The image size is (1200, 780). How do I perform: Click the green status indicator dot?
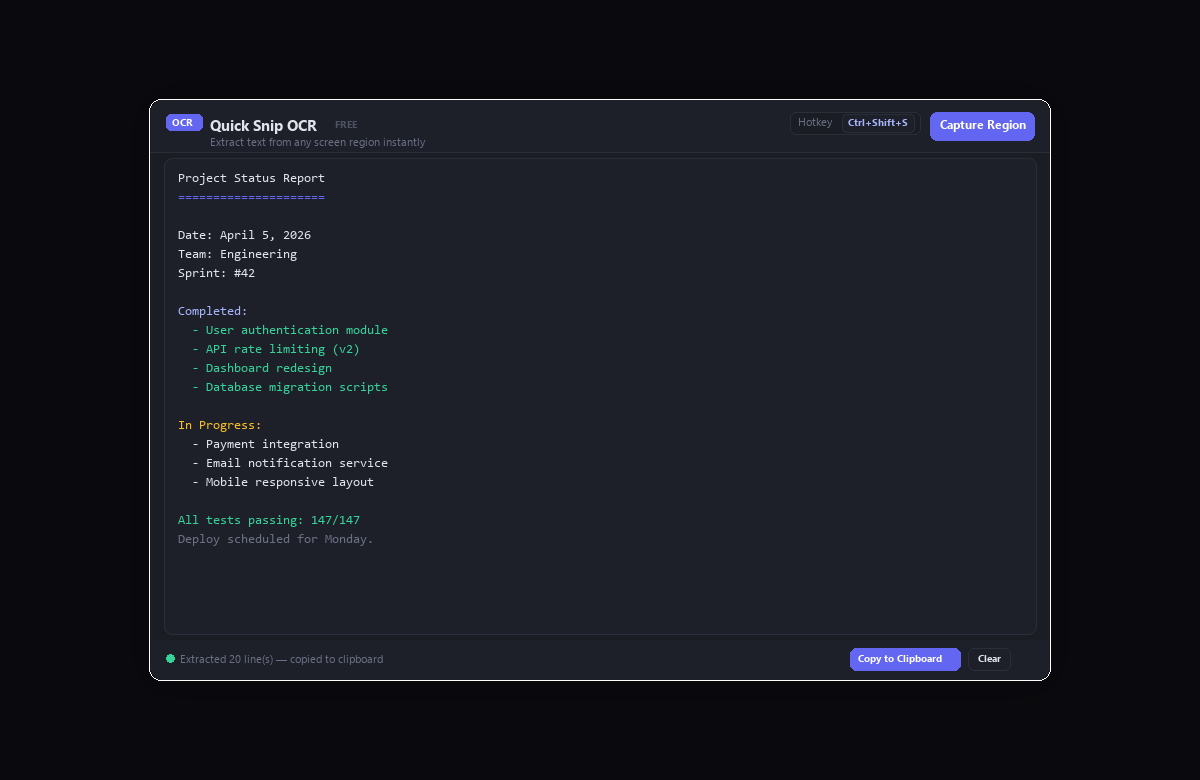(x=171, y=659)
